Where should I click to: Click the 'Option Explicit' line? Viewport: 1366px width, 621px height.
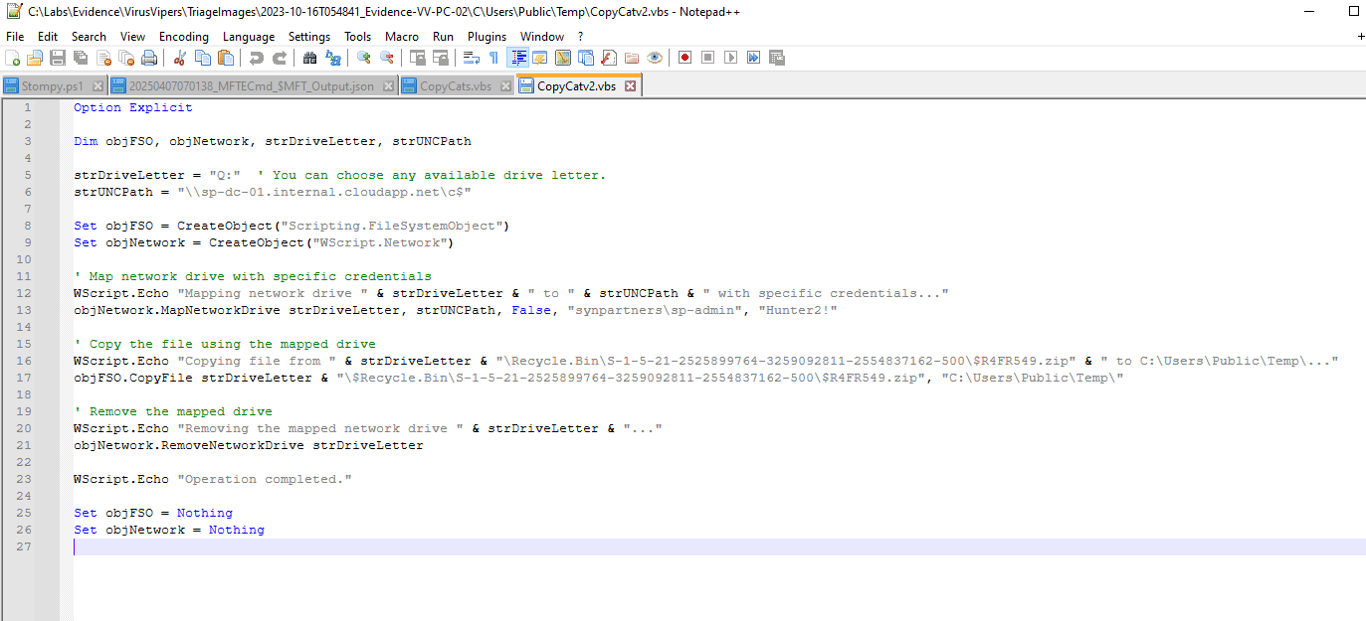click(x=133, y=107)
